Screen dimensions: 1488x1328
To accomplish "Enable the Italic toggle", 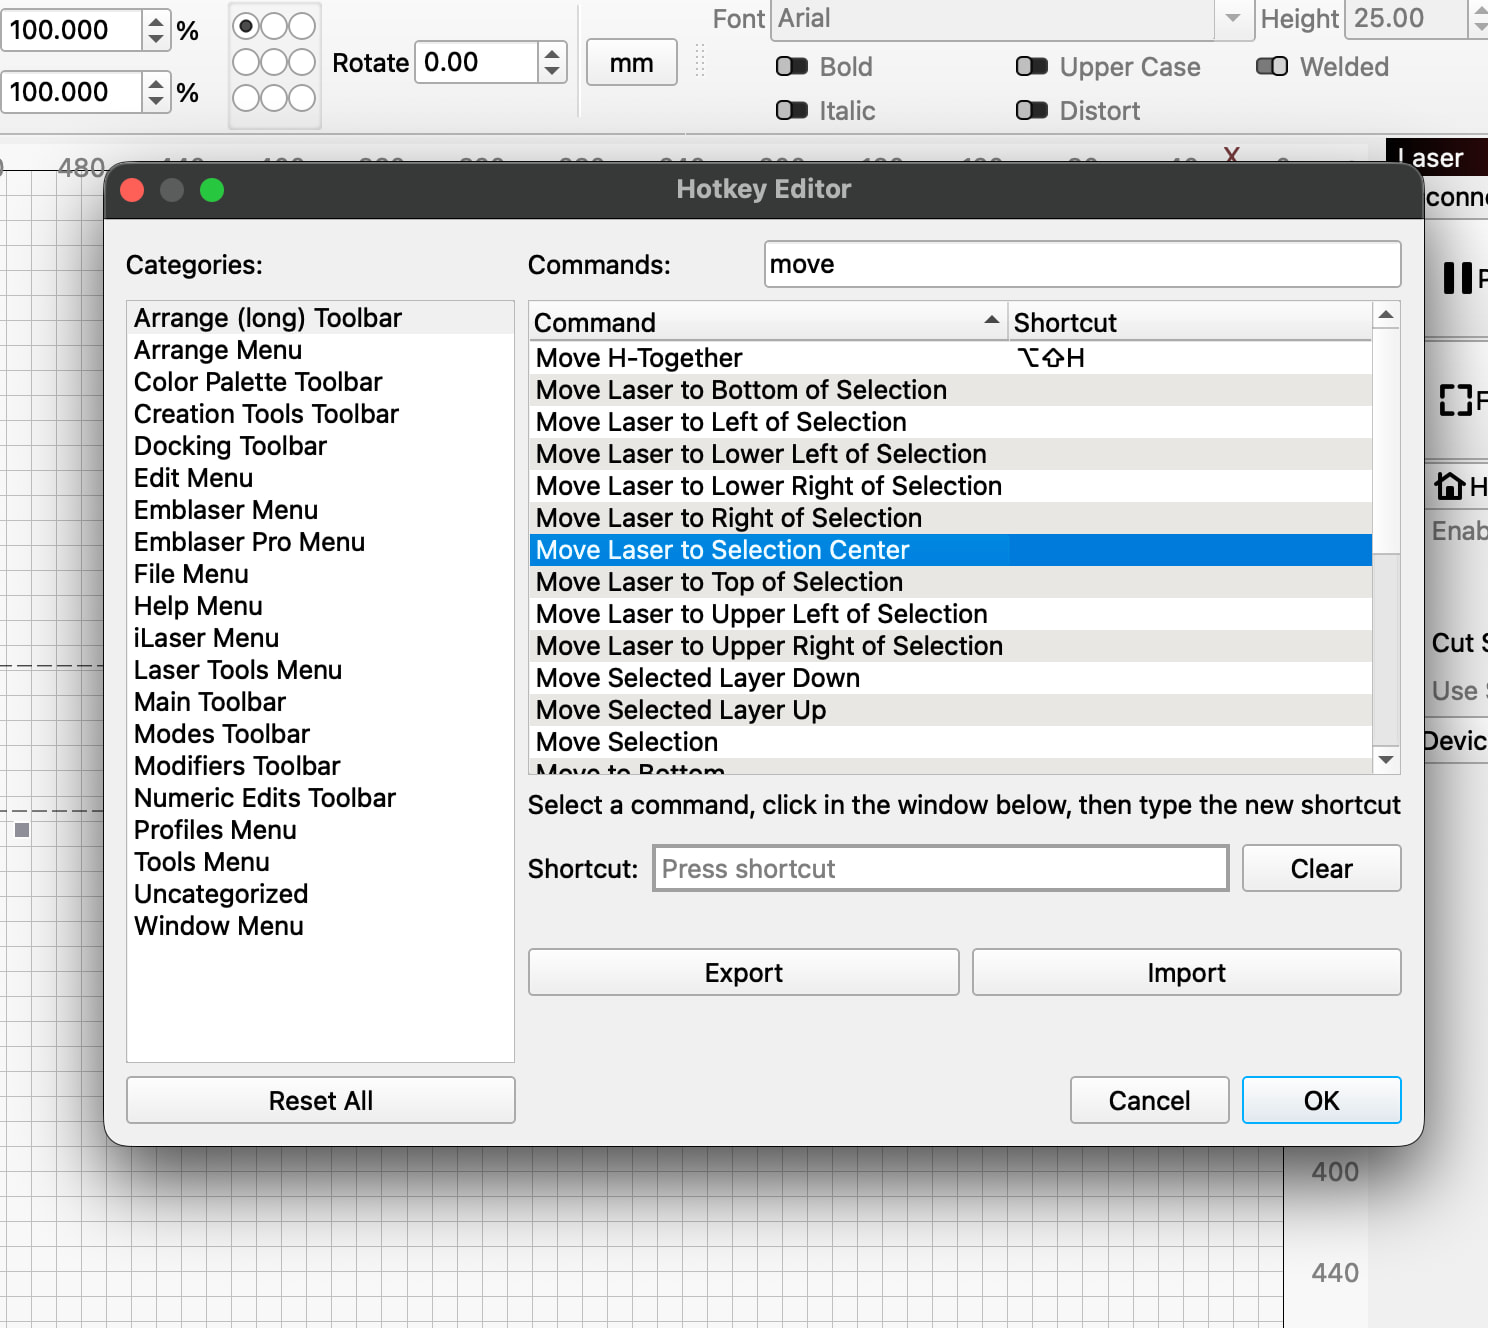I will (x=792, y=111).
